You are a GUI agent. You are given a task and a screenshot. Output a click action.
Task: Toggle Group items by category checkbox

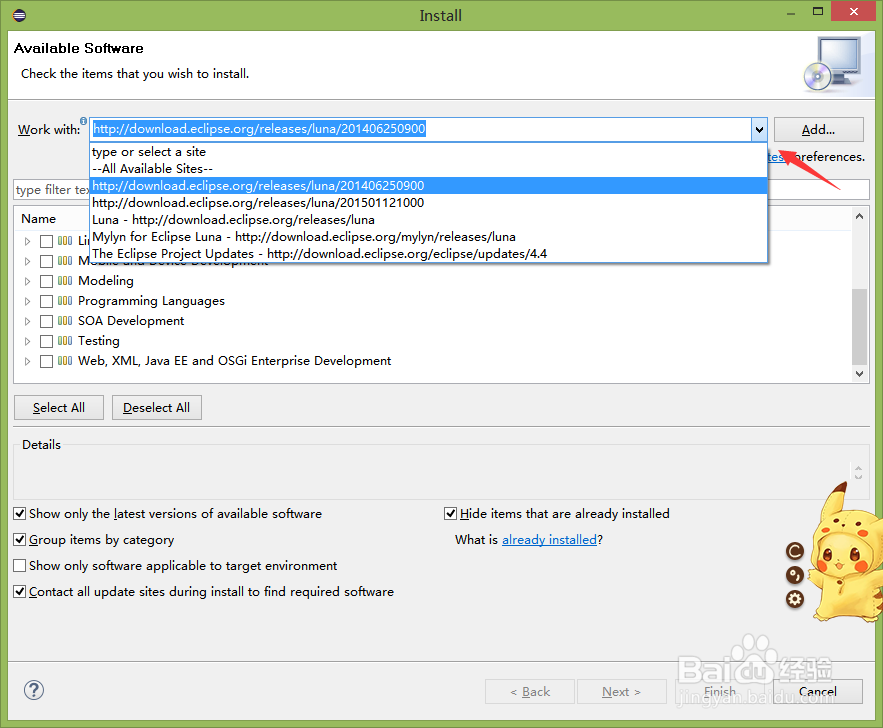click(20, 539)
